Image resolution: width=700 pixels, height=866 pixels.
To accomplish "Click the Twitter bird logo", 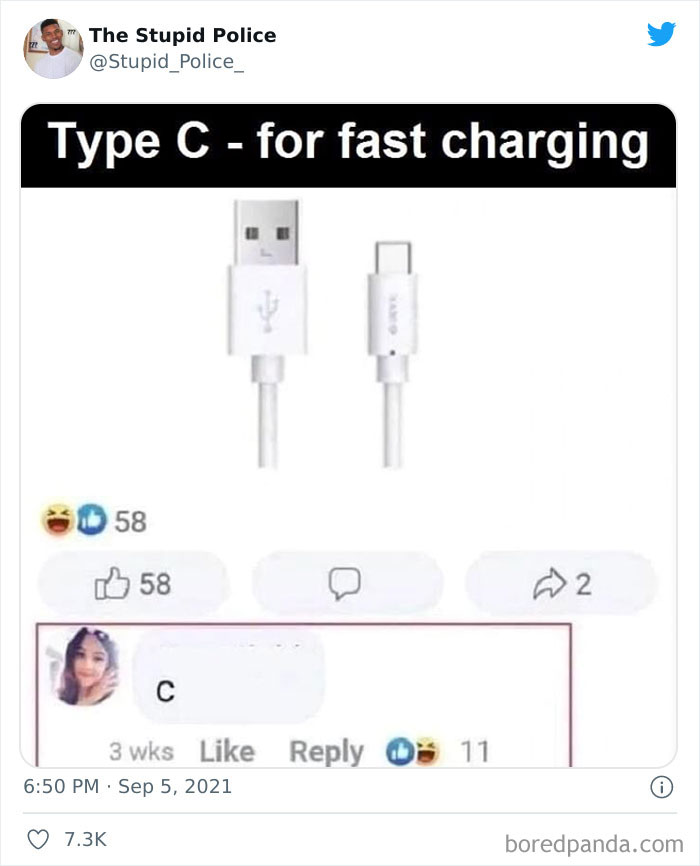I will pyautogui.click(x=661, y=34).
